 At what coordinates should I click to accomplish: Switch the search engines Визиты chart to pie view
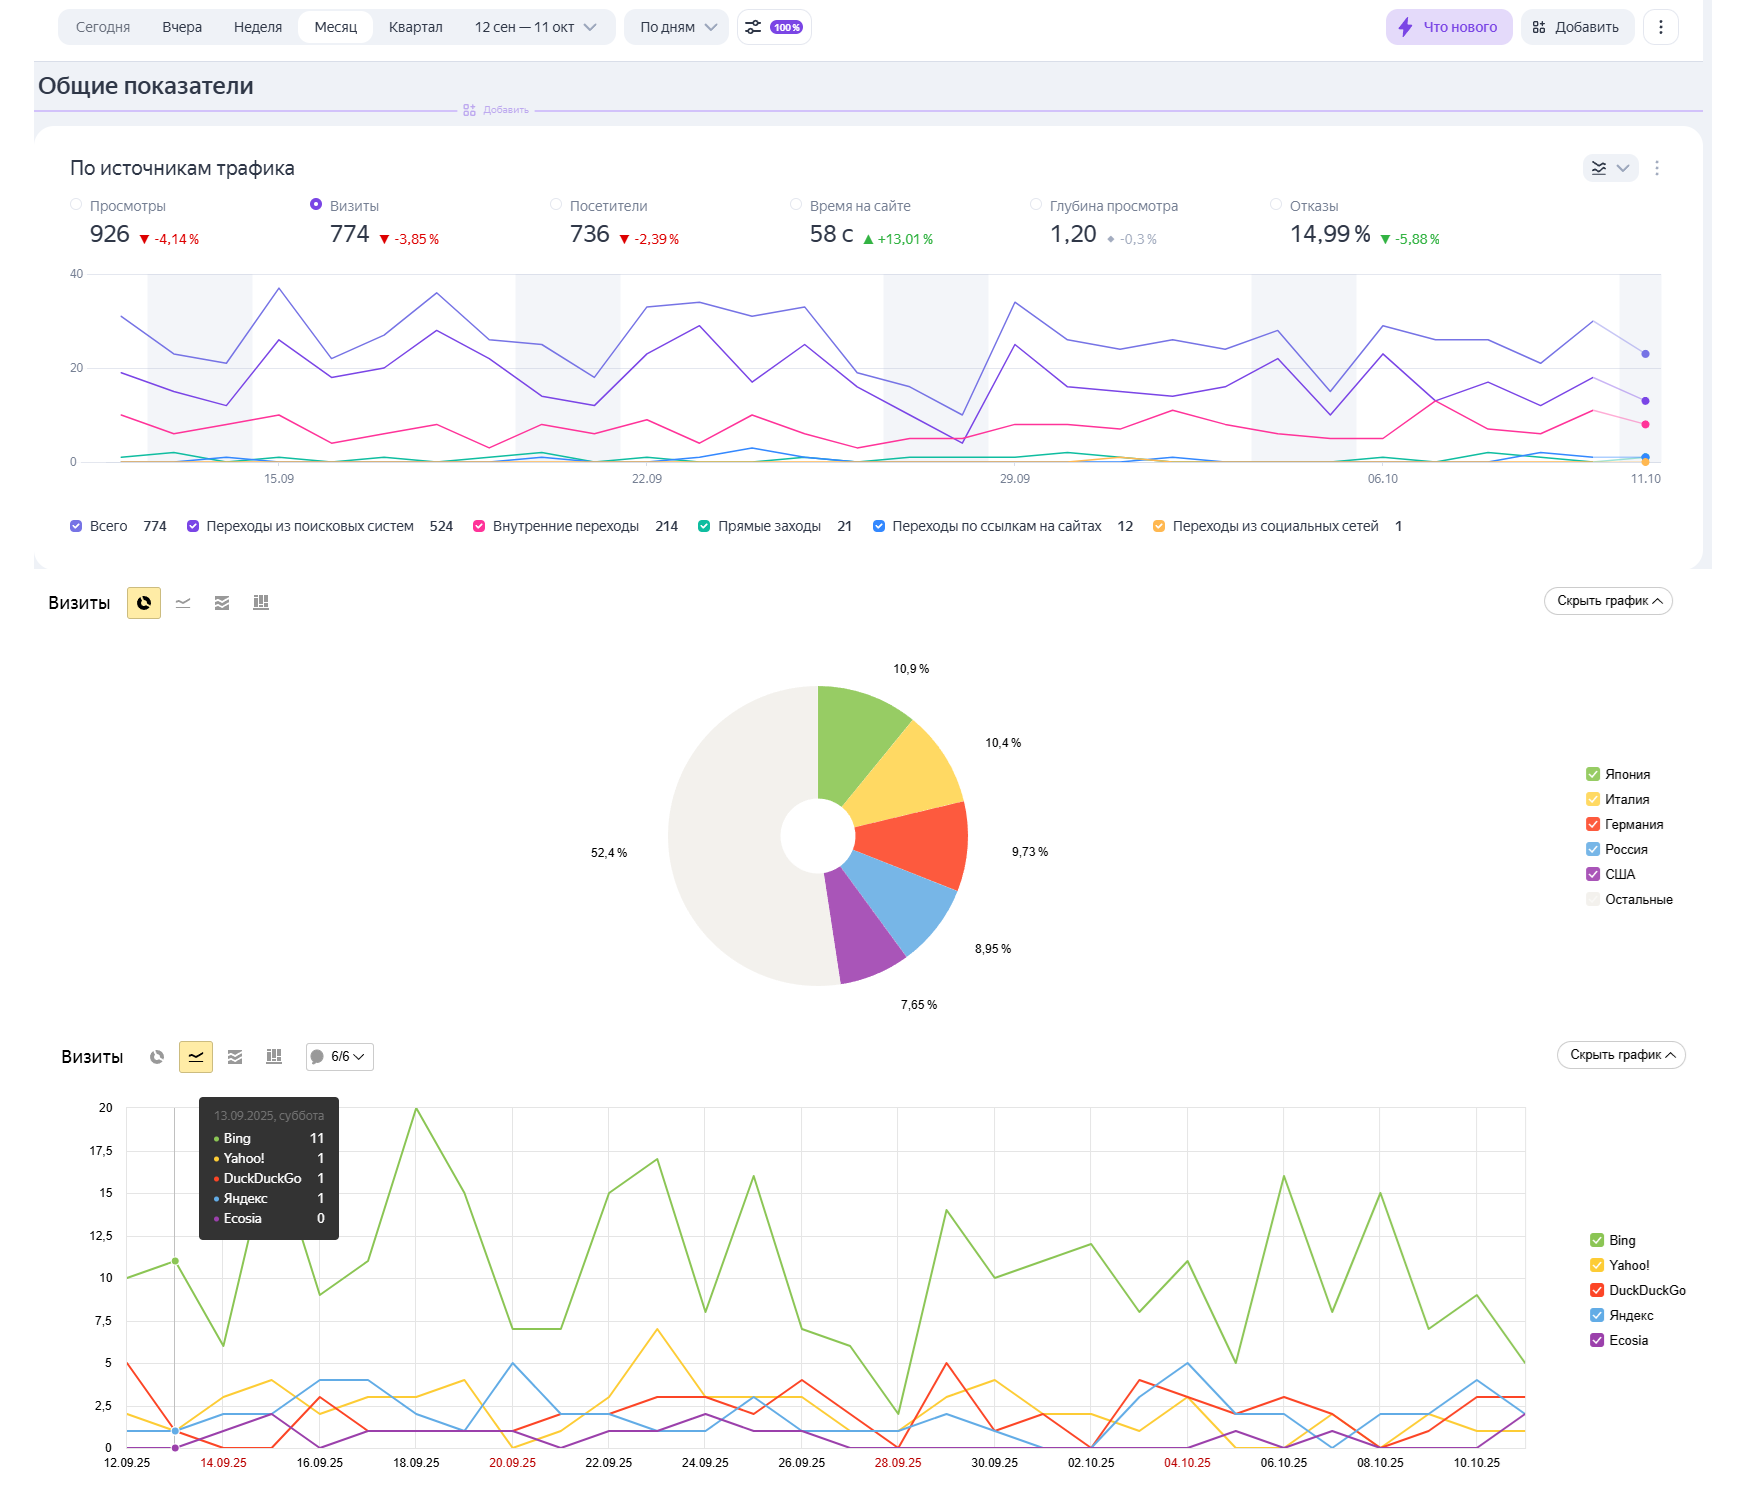157,1057
